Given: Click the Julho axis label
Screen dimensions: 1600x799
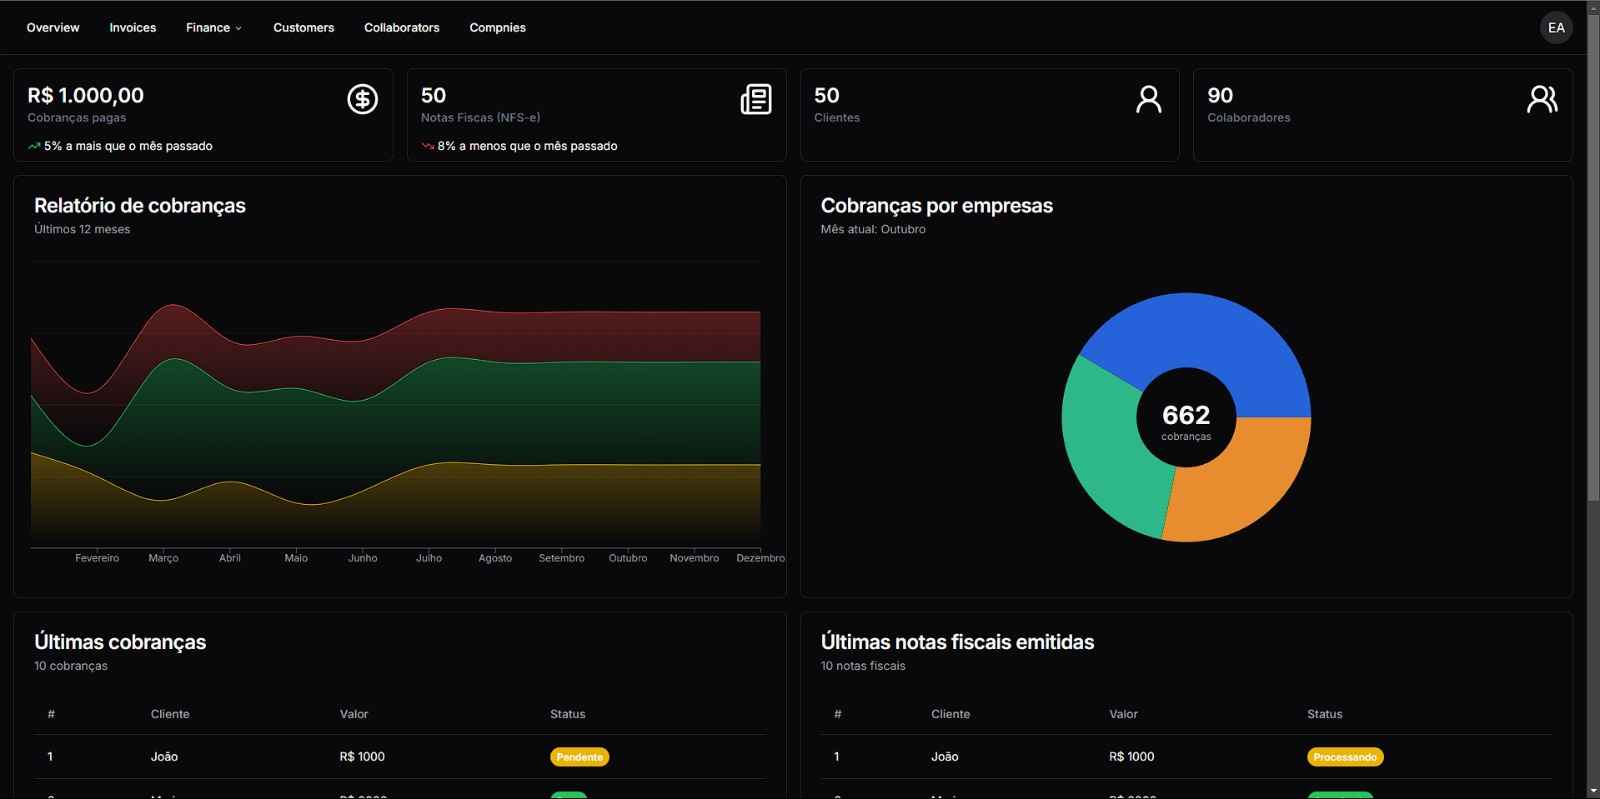Looking at the screenshot, I should pyautogui.click(x=429, y=558).
